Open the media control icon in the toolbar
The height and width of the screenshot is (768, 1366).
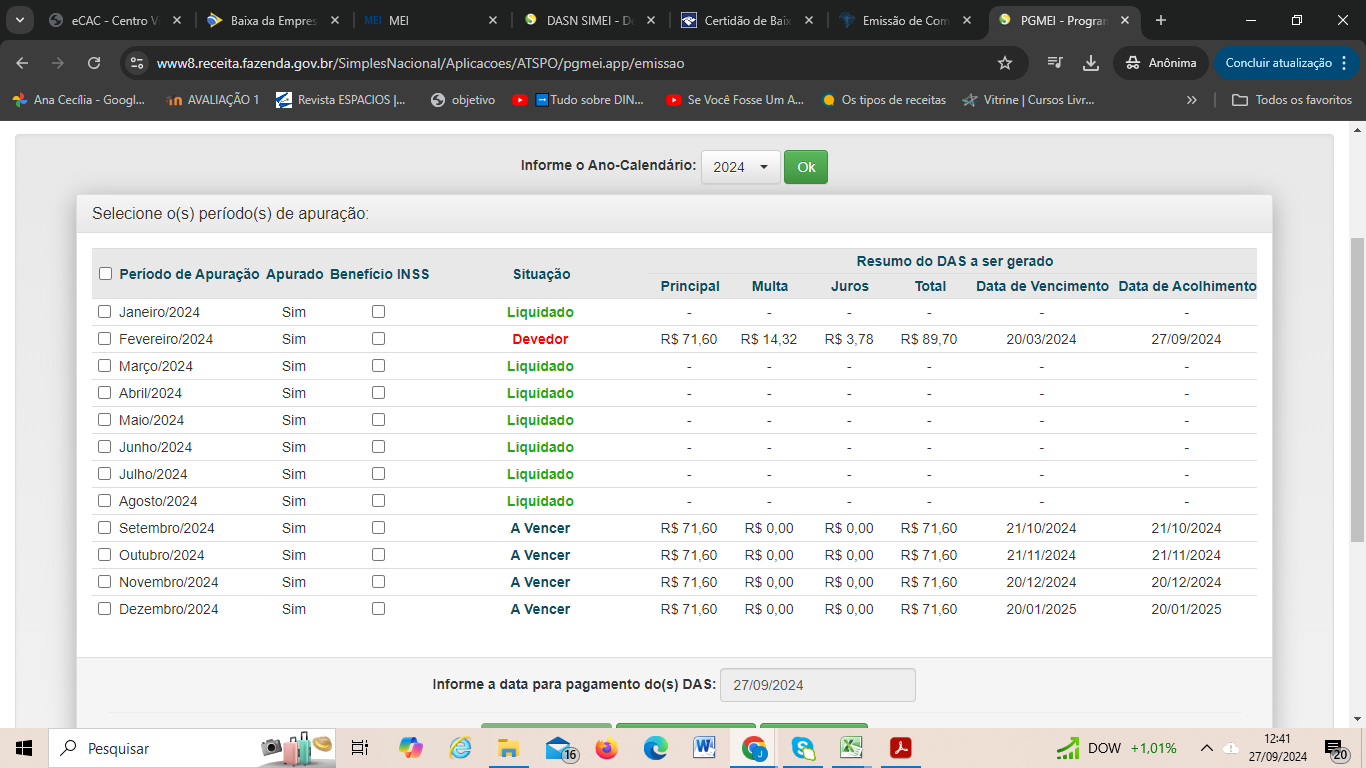click(x=1055, y=63)
